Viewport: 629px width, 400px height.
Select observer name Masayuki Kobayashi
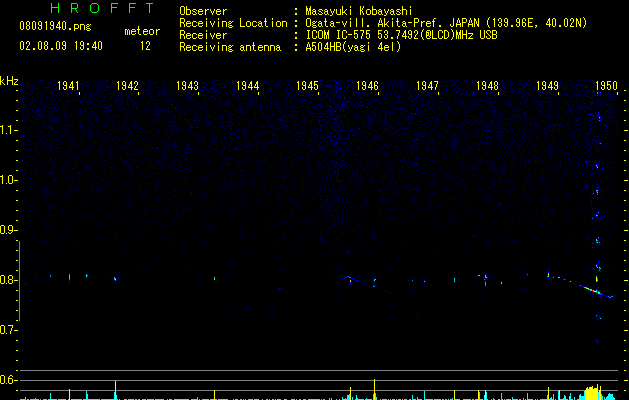pos(359,11)
